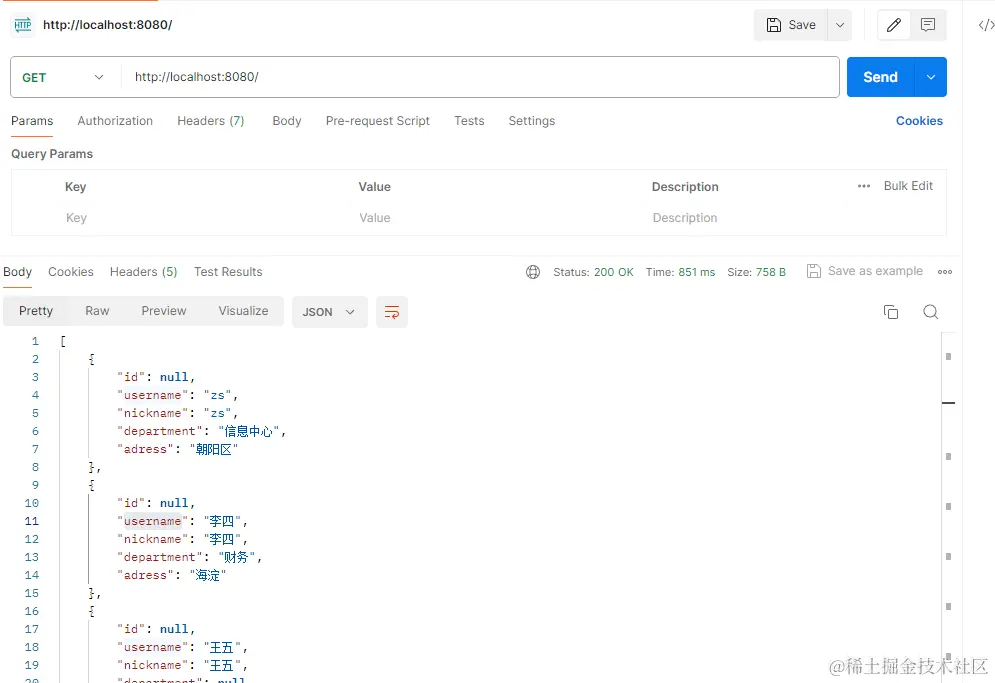Switch to the Authorization tab
This screenshot has width=995, height=683.
pos(115,121)
